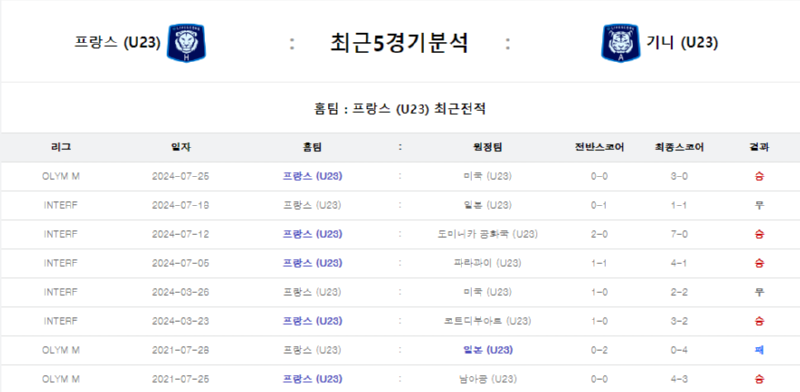Click the final score 4-1
This screenshot has width=800, height=392.
click(679, 264)
